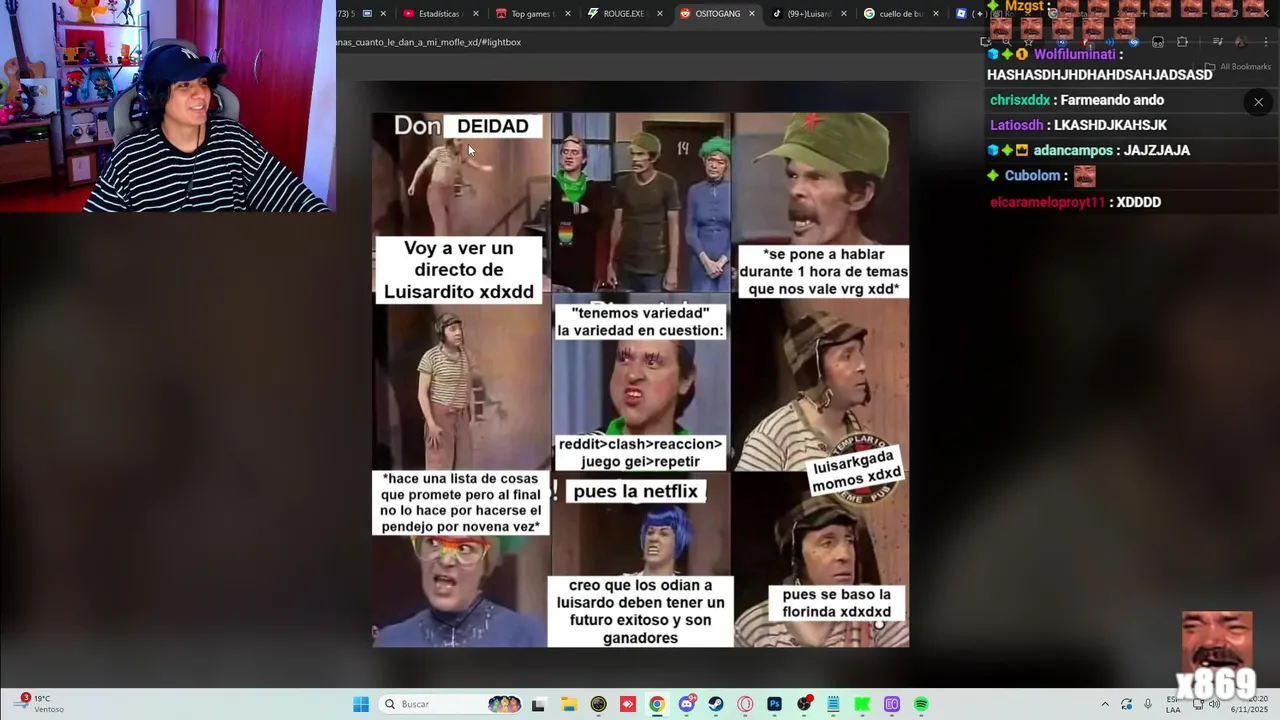Click the microphone tray icon

tap(1148, 704)
